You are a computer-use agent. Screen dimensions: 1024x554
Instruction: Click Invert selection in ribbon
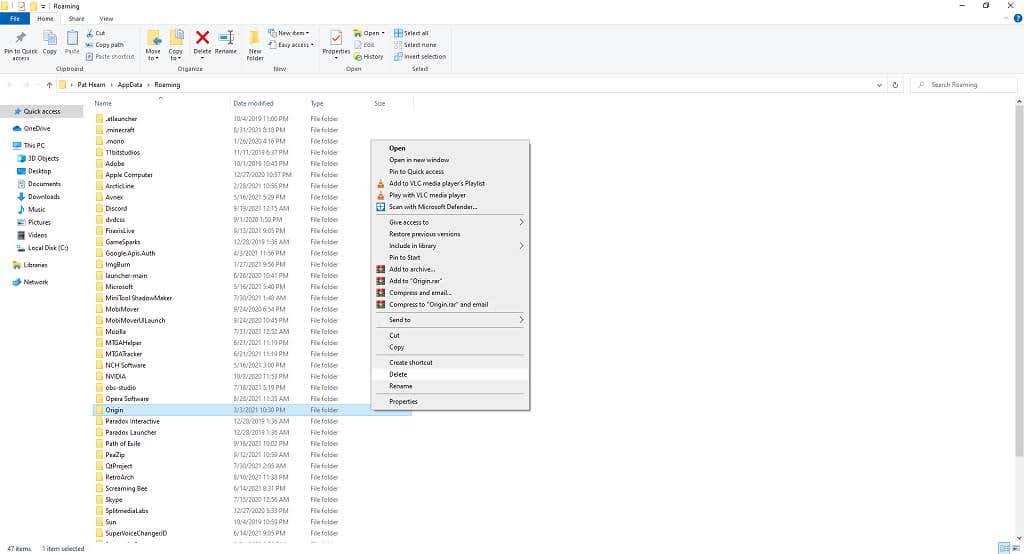[420, 56]
